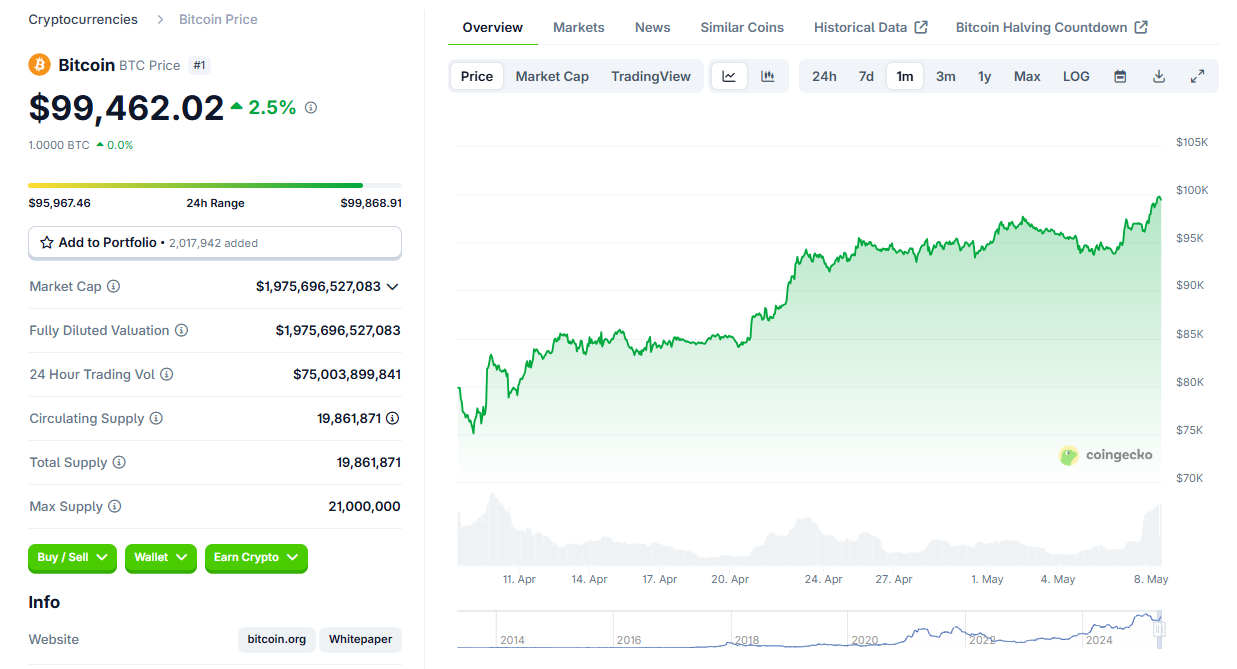Open the Wallet dropdown
The image size is (1237, 669).
tap(161, 558)
